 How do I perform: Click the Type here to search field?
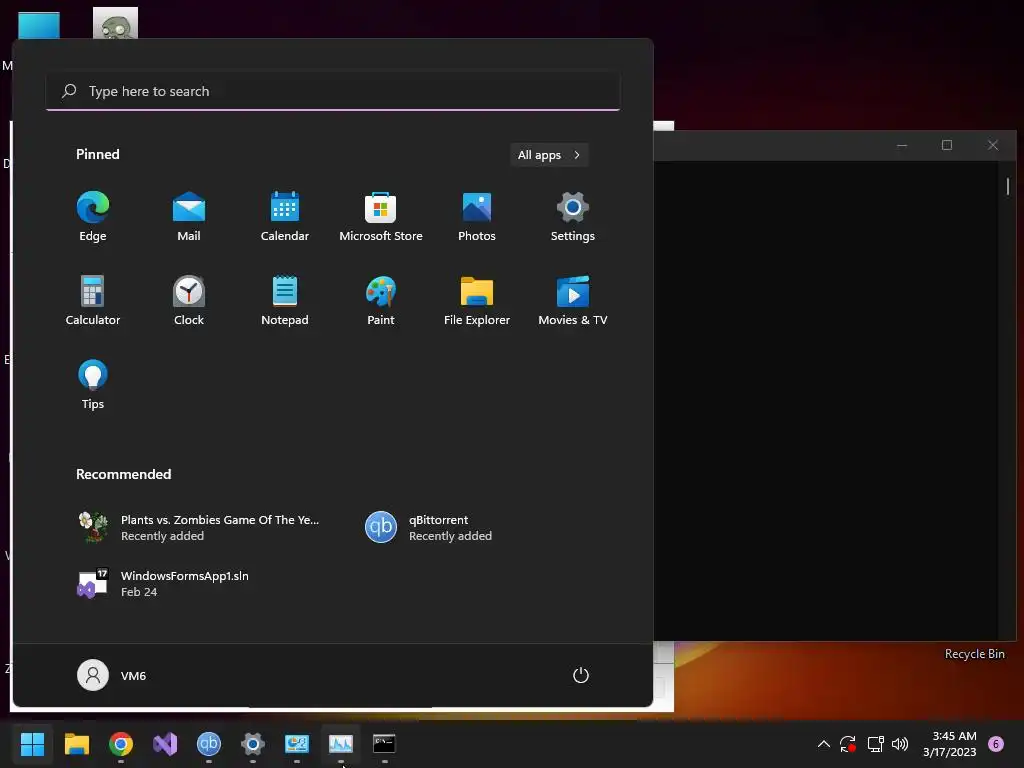pos(333,91)
